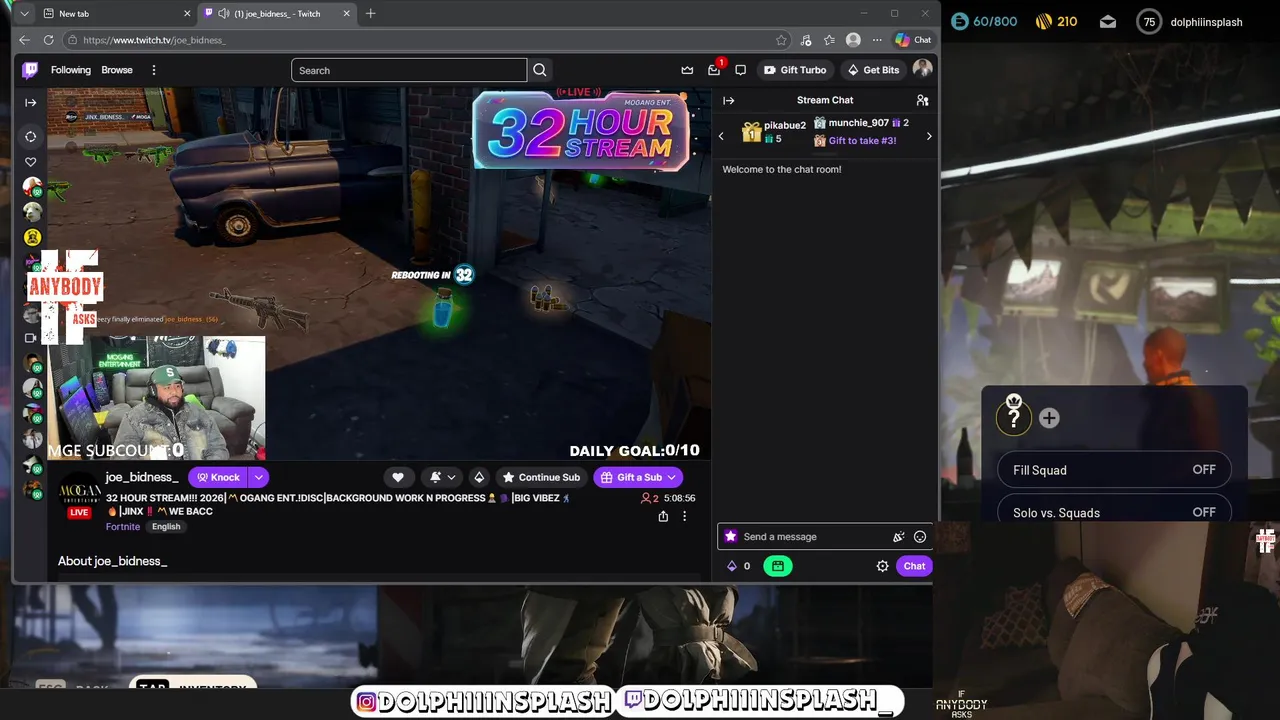Click munchie_907 in gift leaderboard

pyautogui.click(x=858, y=123)
